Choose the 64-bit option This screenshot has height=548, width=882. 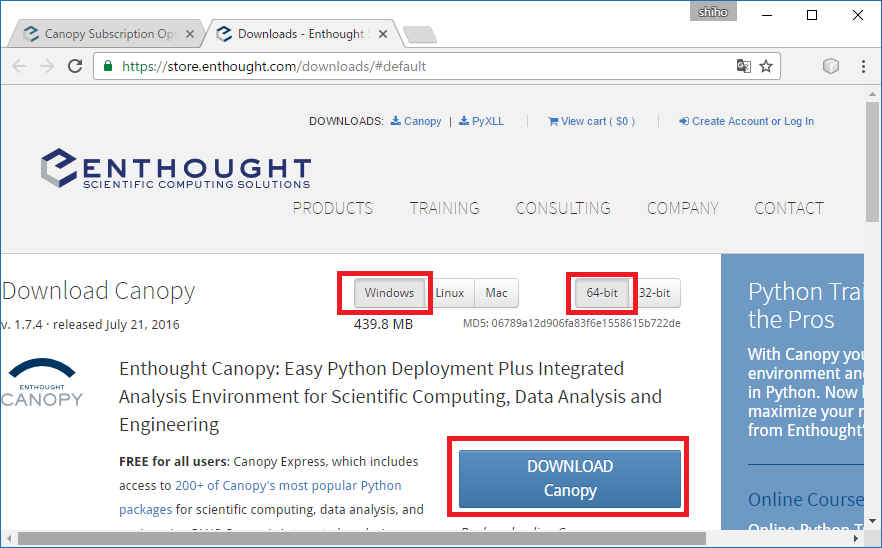point(602,293)
